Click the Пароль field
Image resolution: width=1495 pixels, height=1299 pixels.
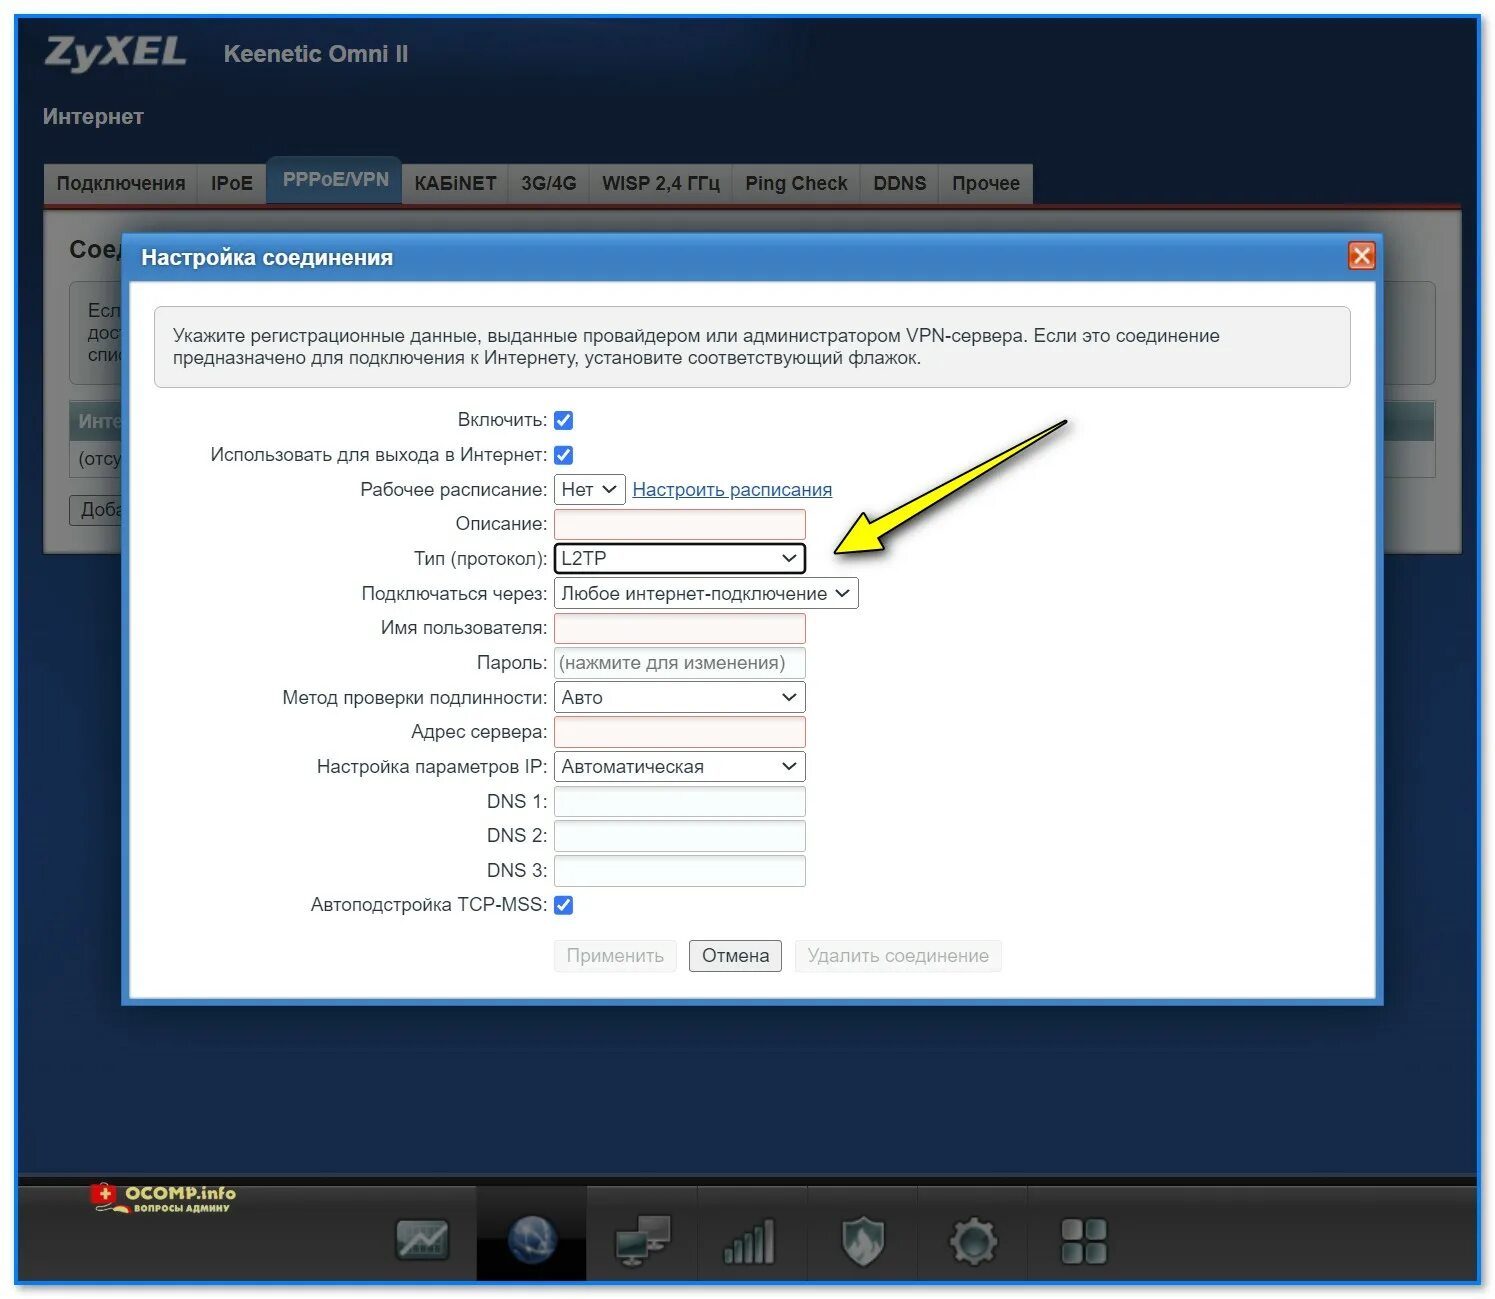[680, 662]
